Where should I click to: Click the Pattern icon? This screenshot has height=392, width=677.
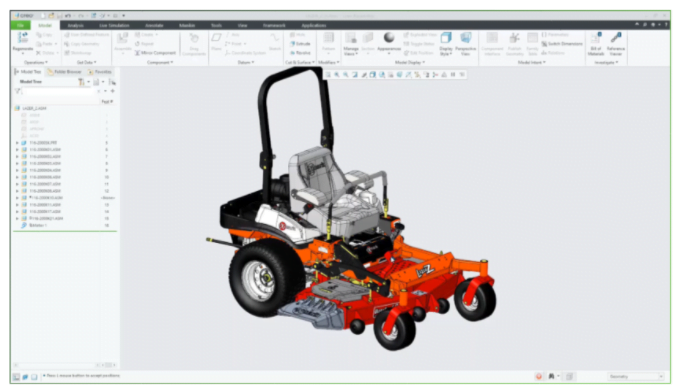tap(328, 38)
